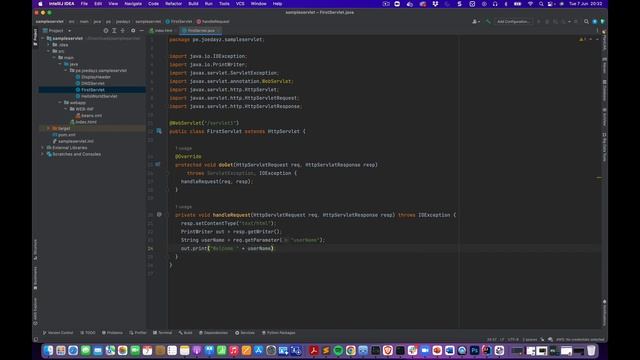Viewport: 640px width, 360px height.
Task: Click the doGet override gutter icon
Action: [158, 164]
